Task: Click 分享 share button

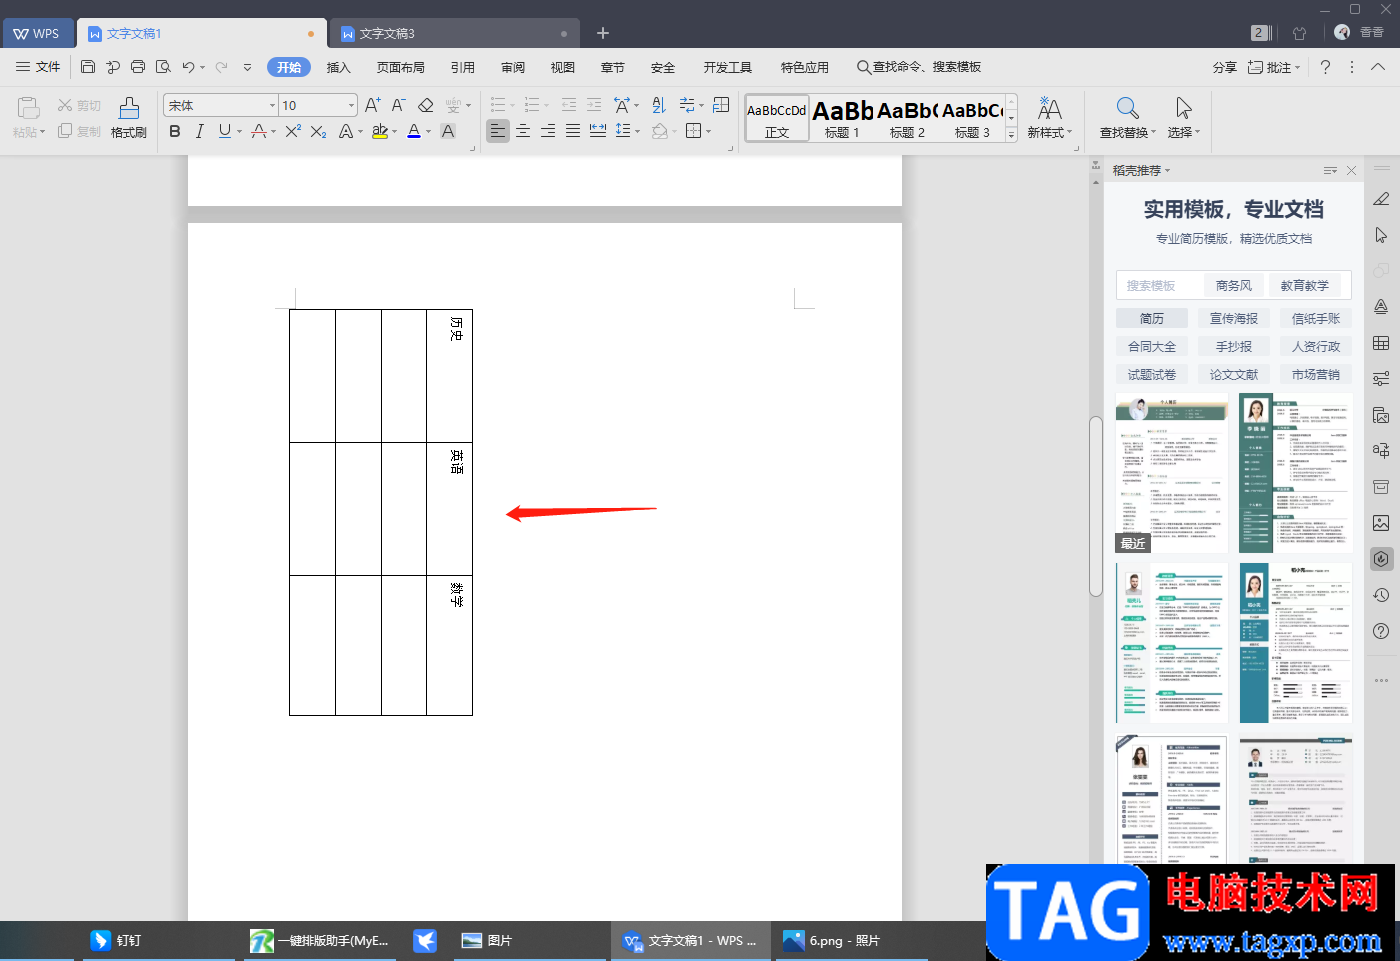Action: point(1225,67)
